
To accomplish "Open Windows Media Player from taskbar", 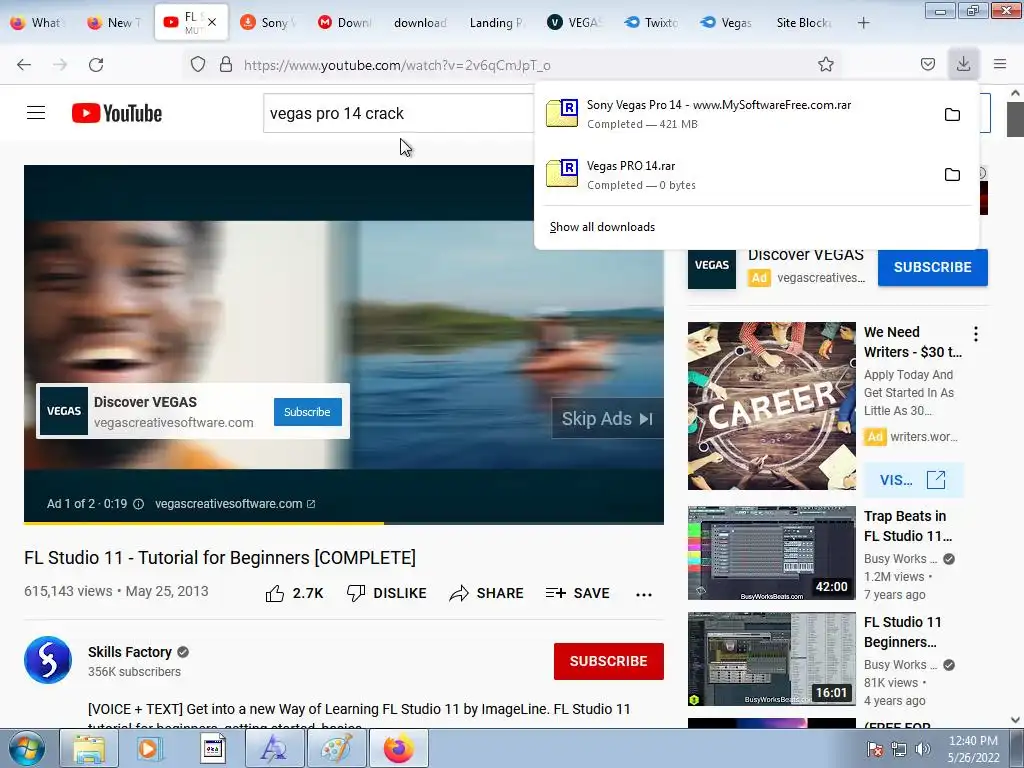I will [150, 748].
